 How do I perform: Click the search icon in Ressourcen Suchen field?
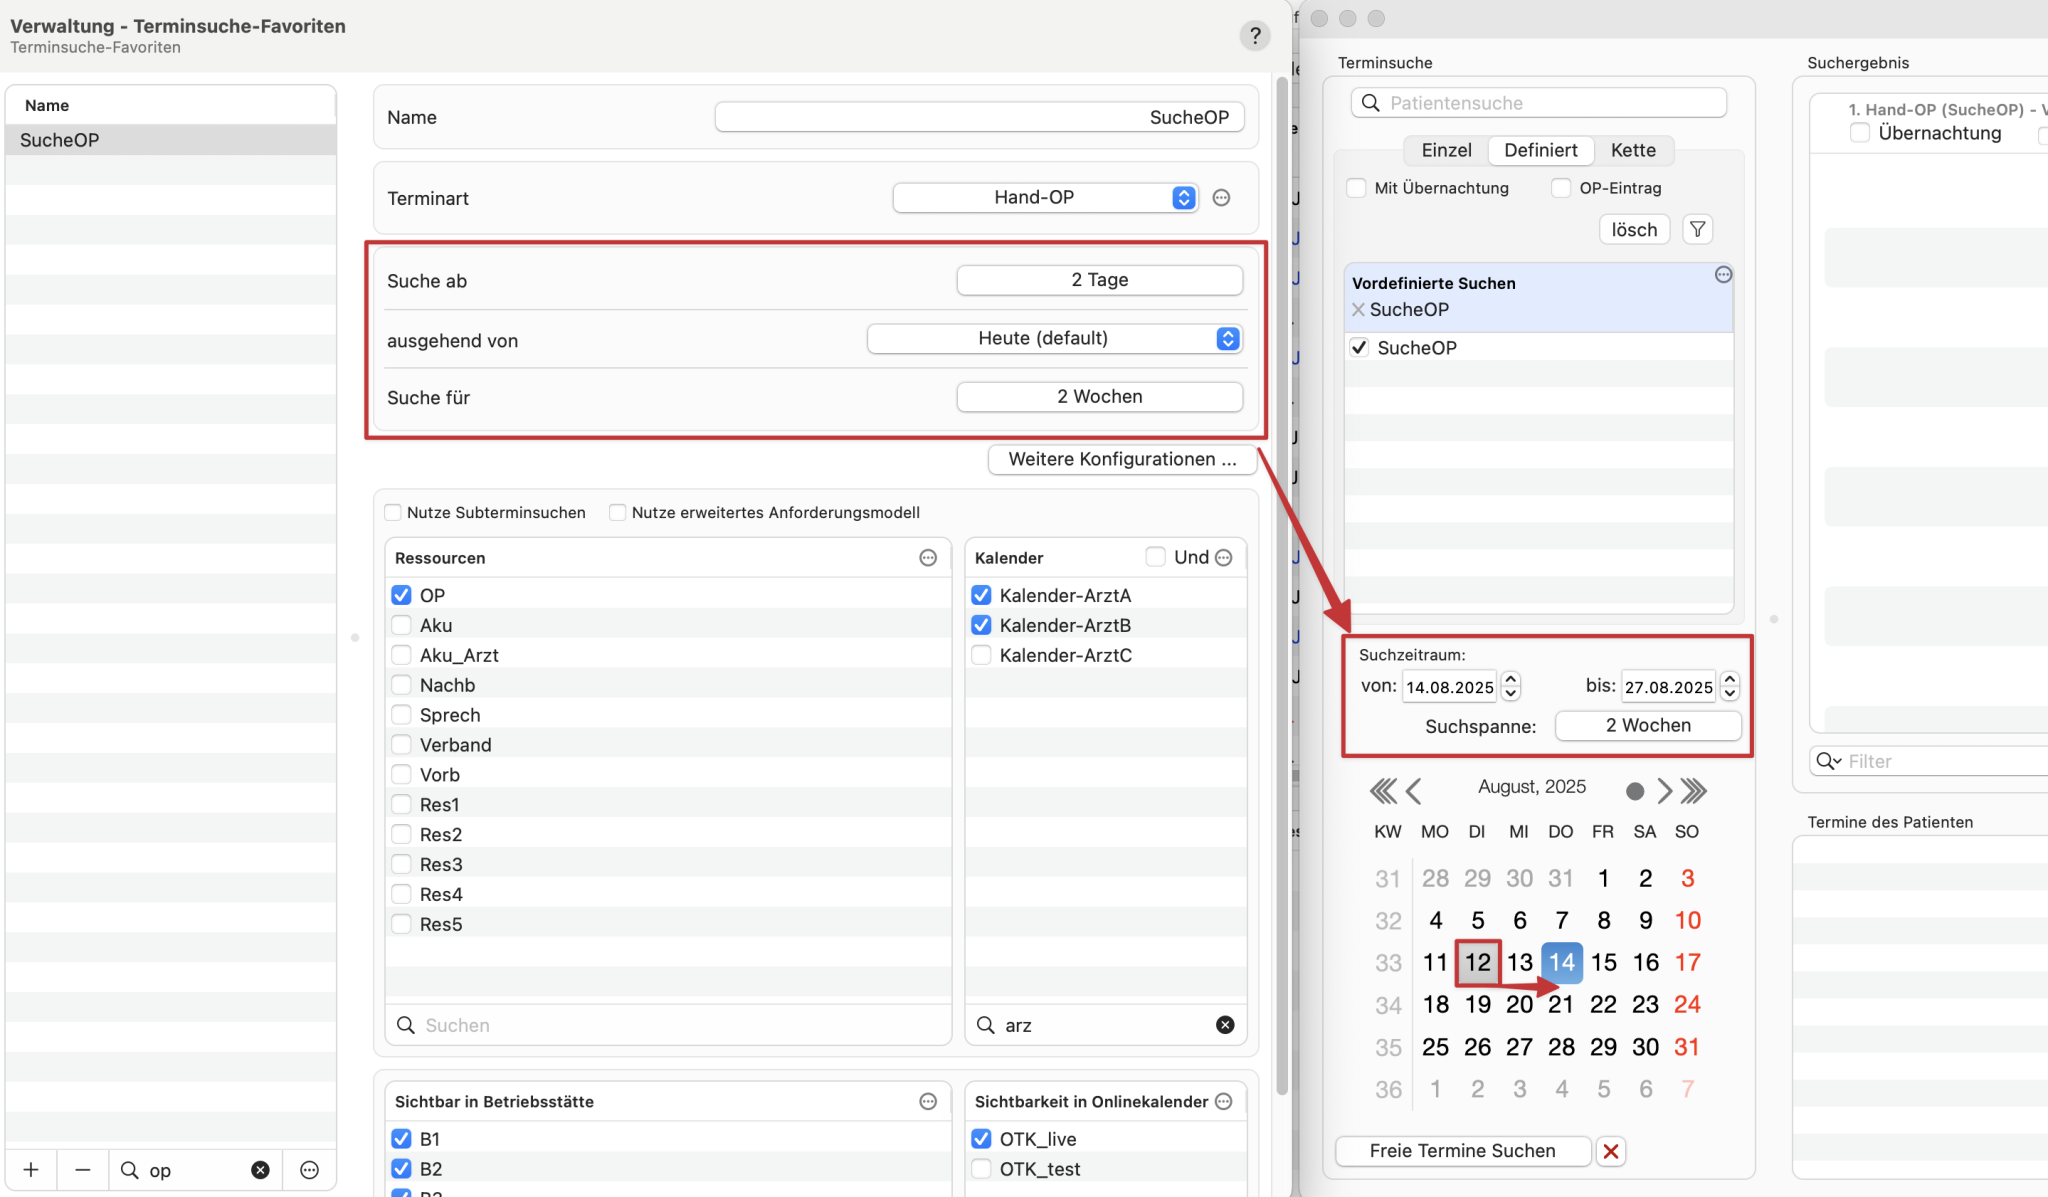(406, 1025)
